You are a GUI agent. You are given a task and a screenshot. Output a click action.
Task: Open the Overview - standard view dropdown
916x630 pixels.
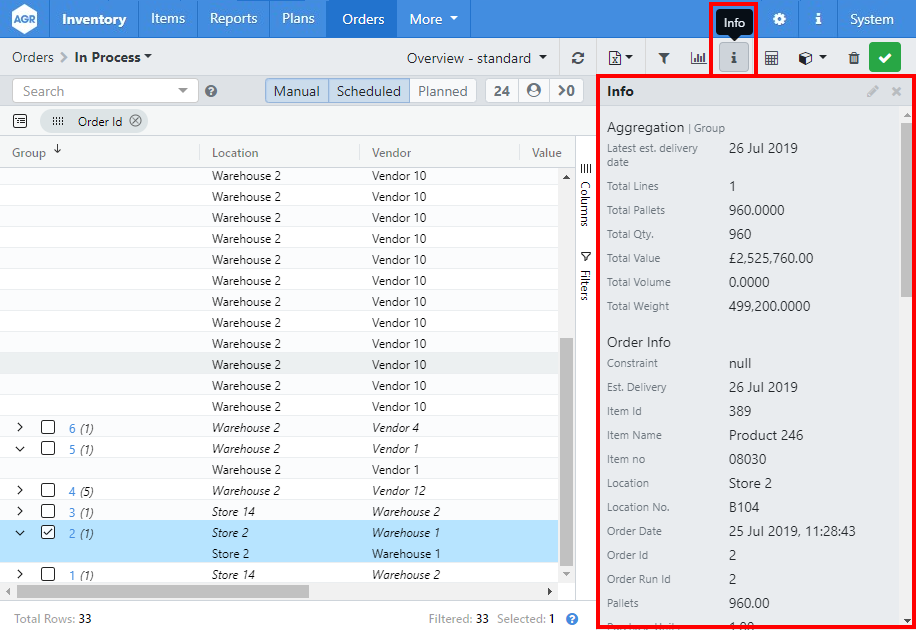click(x=477, y=58)
